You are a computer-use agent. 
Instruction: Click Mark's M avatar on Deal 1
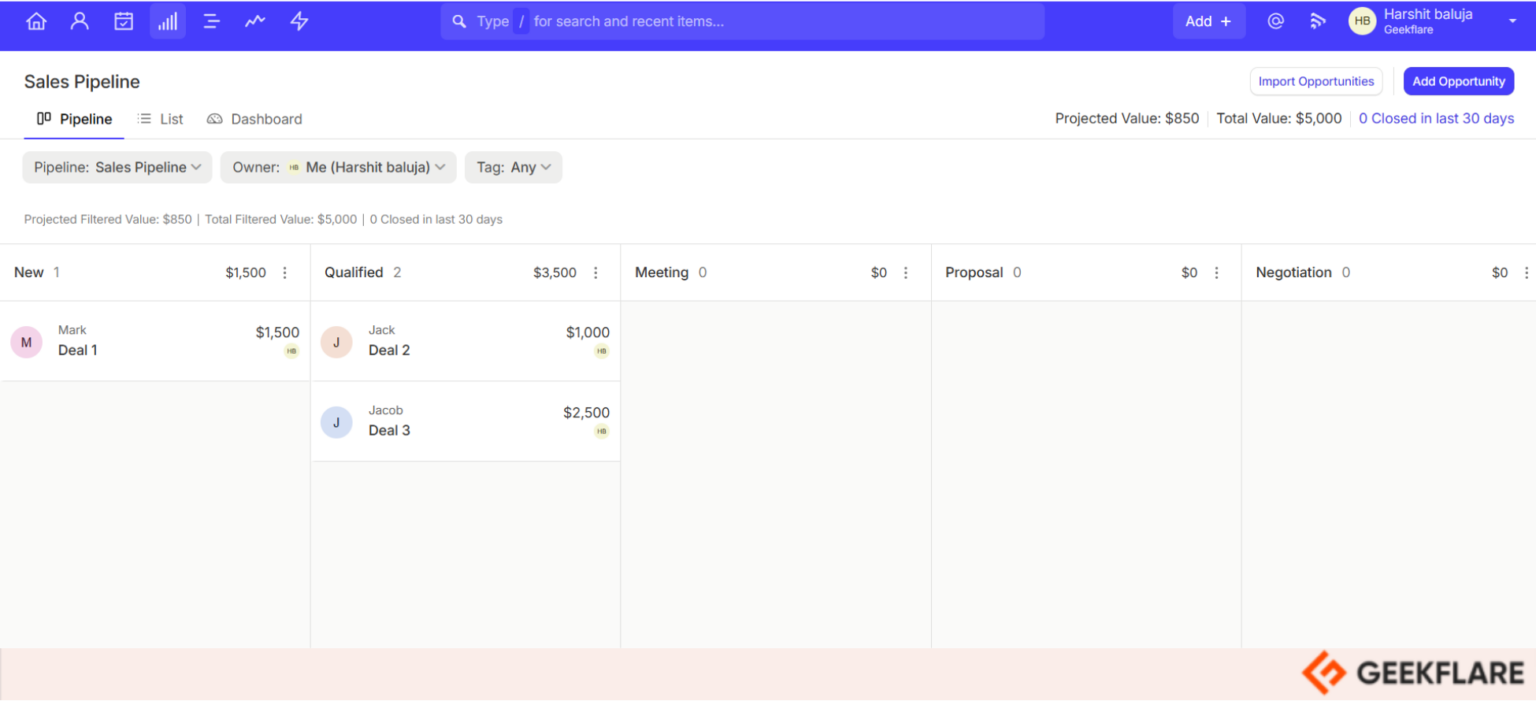(26, 342)
